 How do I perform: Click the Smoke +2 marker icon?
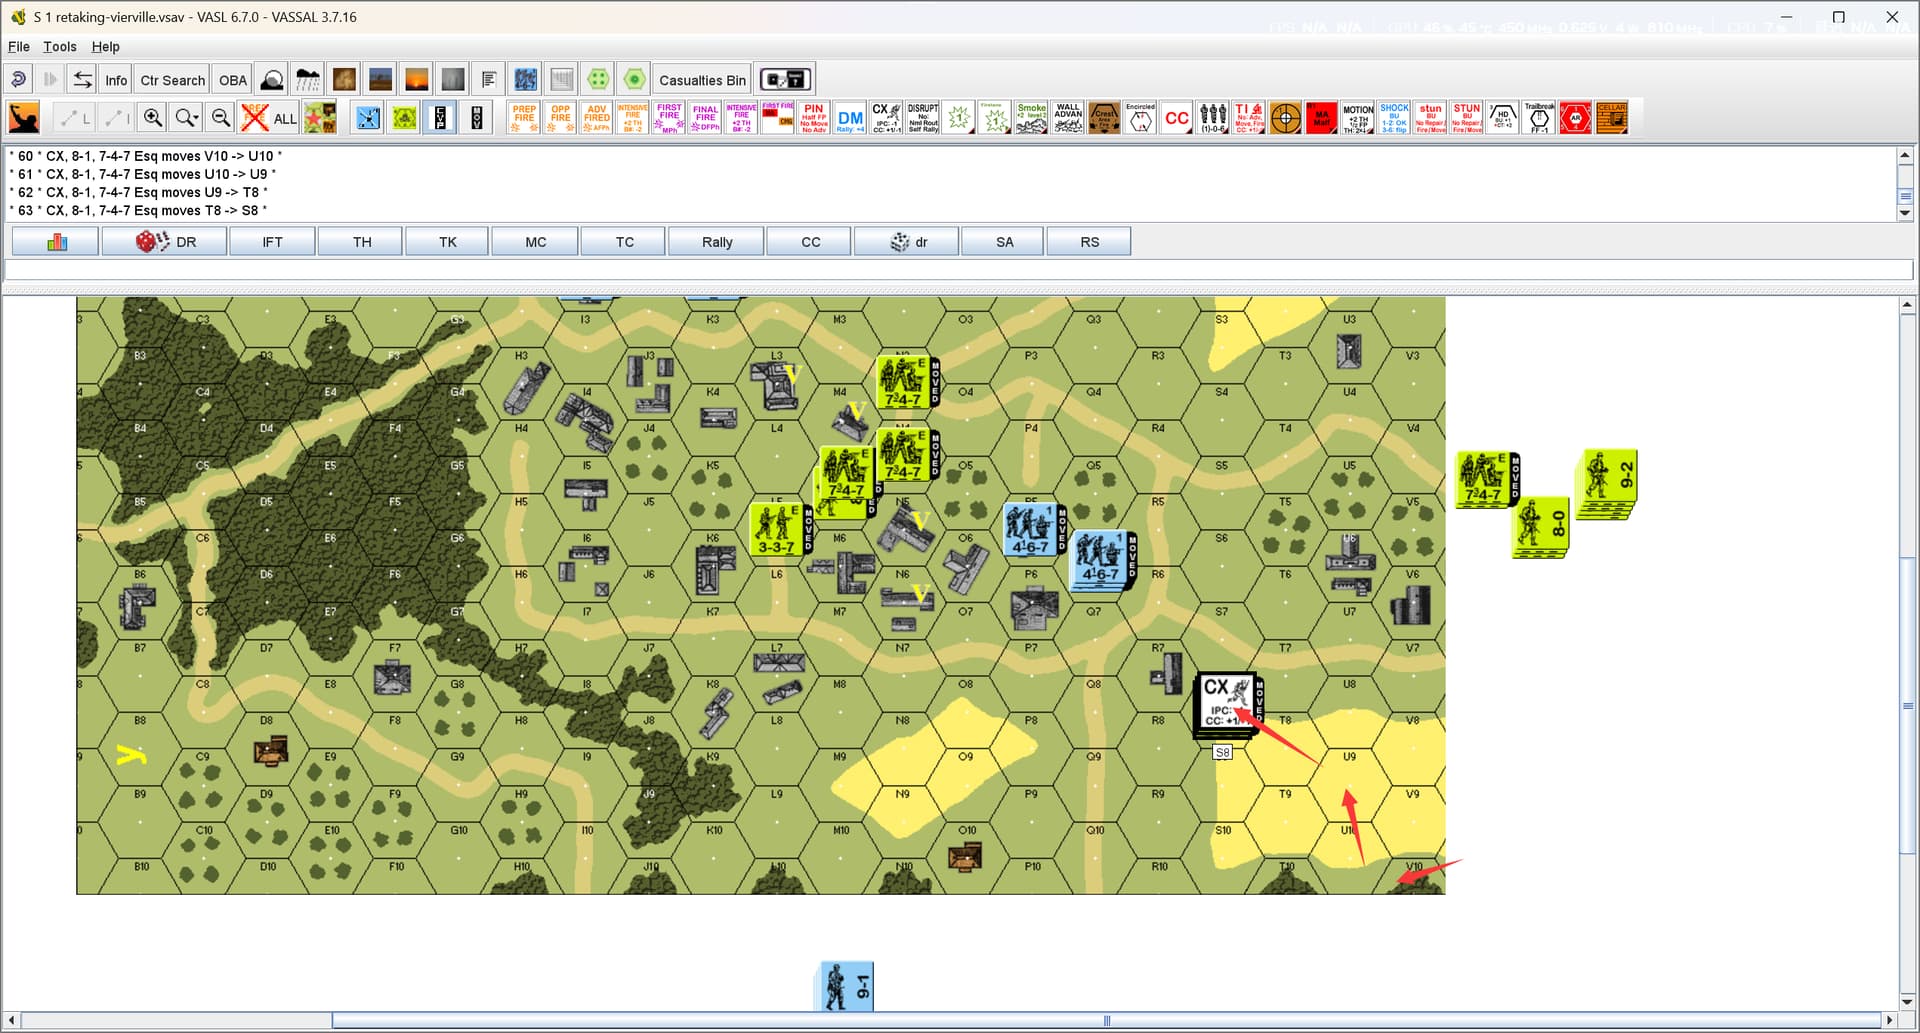point(1031,118)
